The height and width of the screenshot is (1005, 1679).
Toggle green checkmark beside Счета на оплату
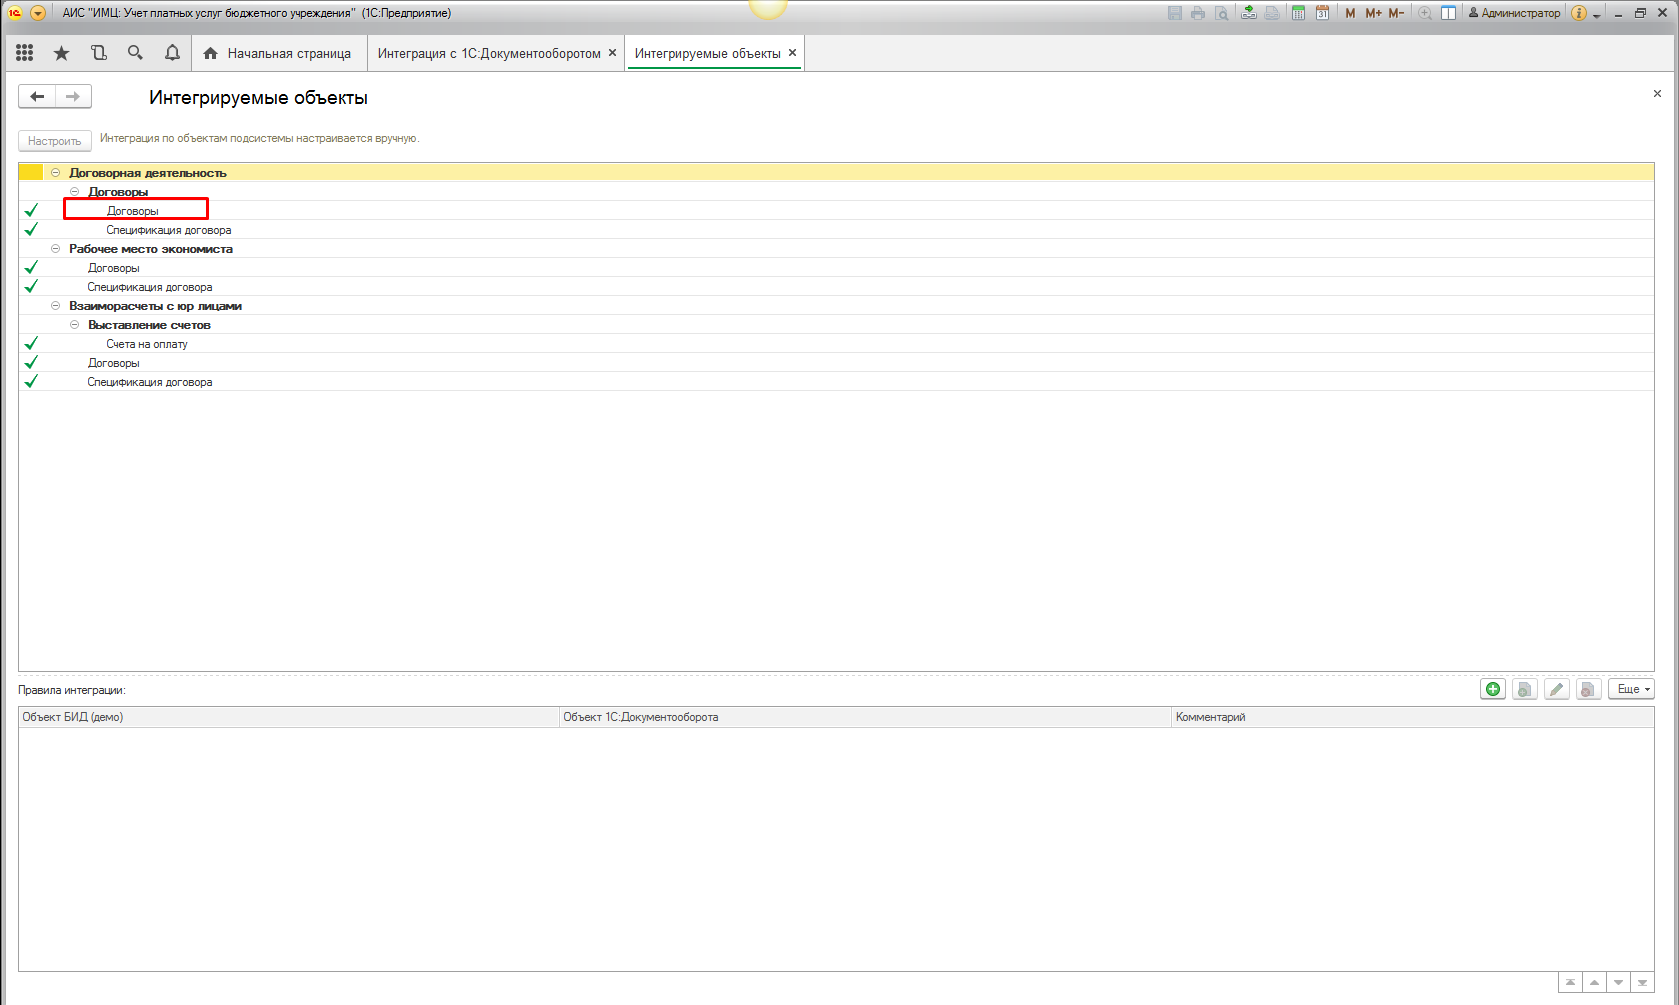click(x=31, y=344)
